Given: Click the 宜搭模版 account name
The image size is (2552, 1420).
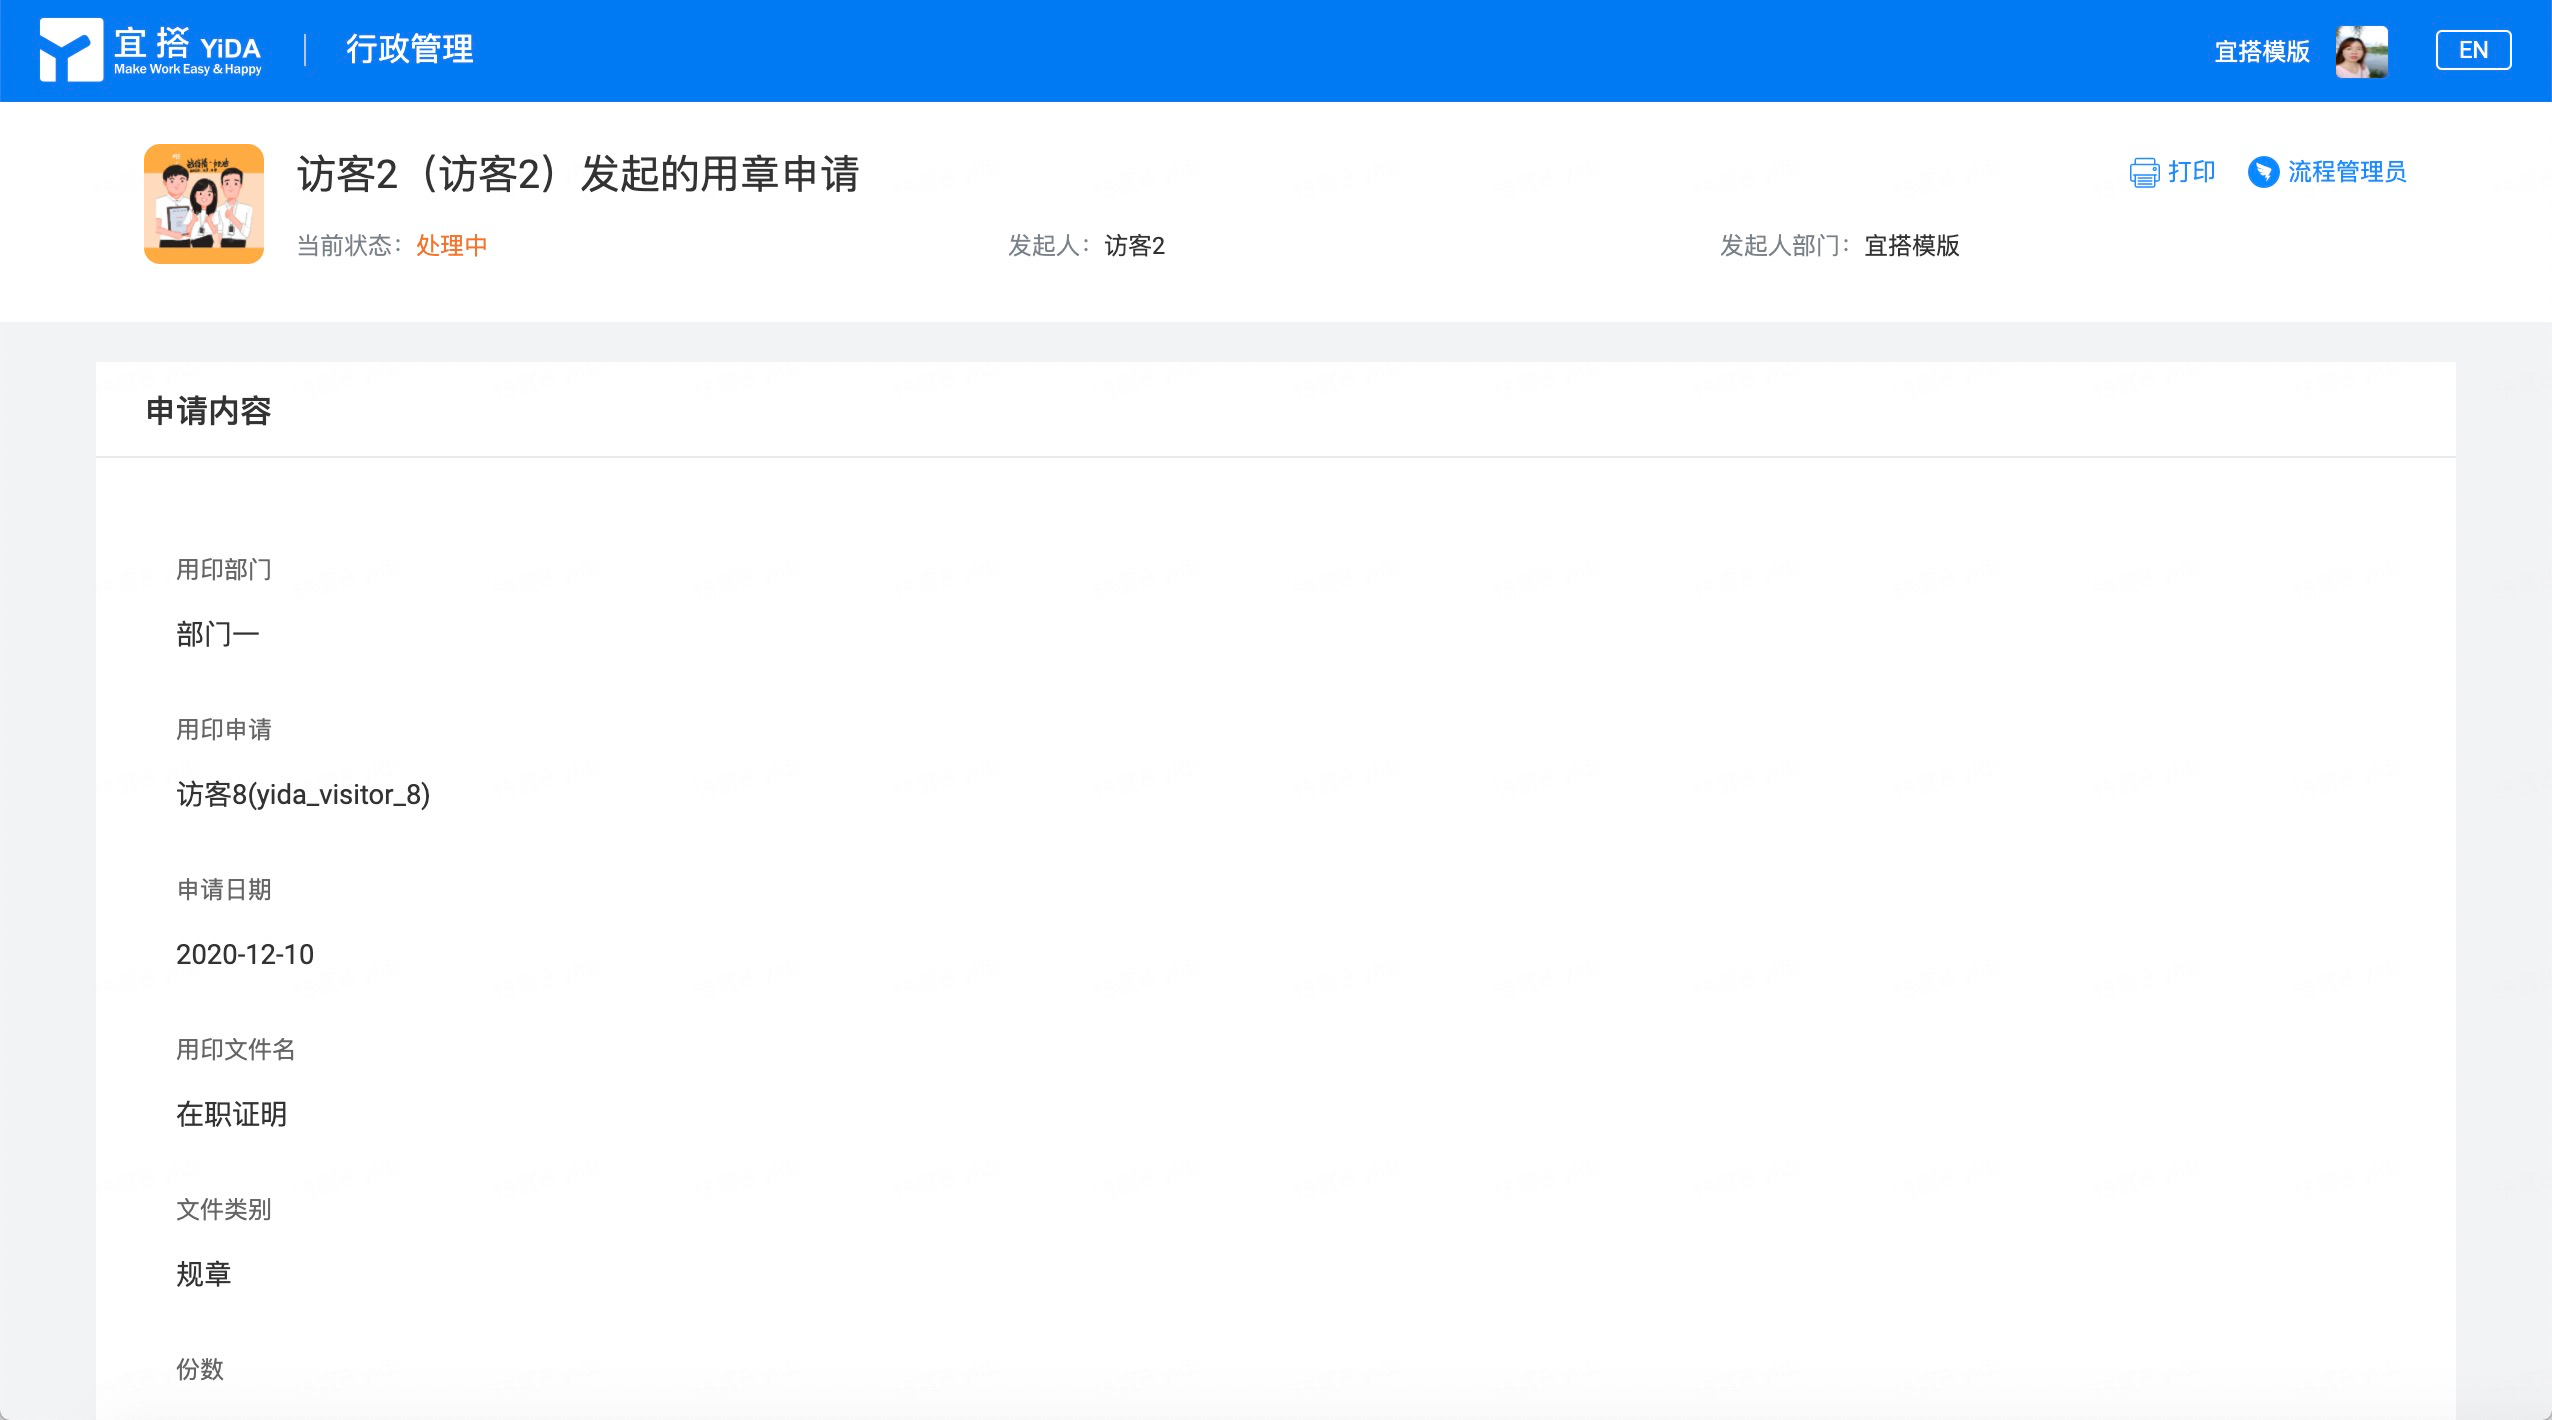Looking at the screenshot, I should [2261, 51].
